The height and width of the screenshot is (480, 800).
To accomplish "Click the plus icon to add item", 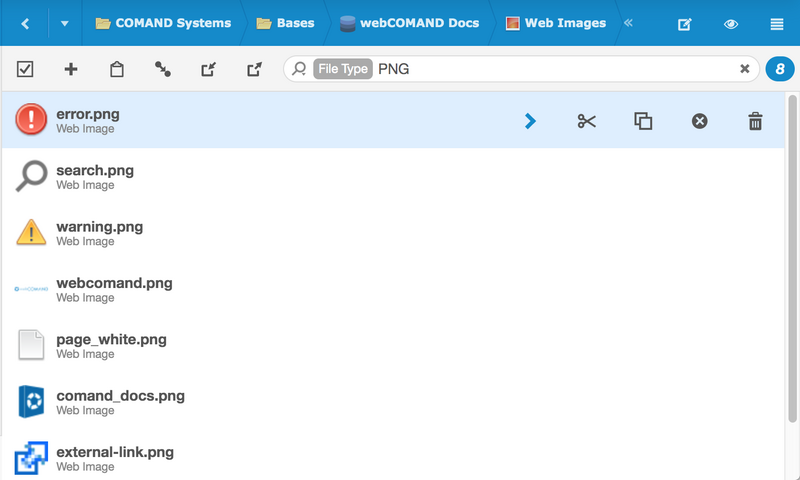I will tap(71, 69).
